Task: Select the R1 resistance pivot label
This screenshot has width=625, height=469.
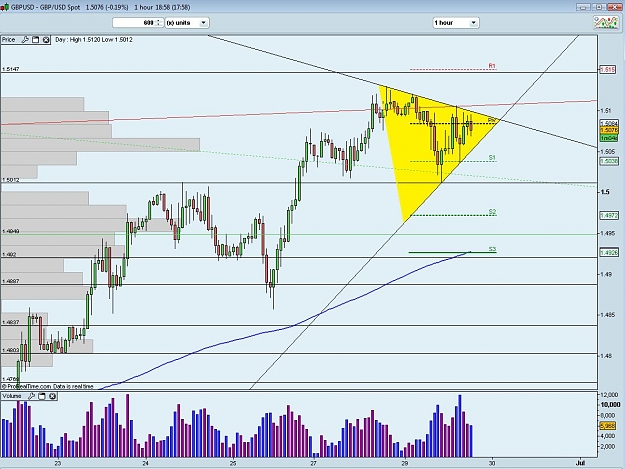Action: click(x=492, y=65)
